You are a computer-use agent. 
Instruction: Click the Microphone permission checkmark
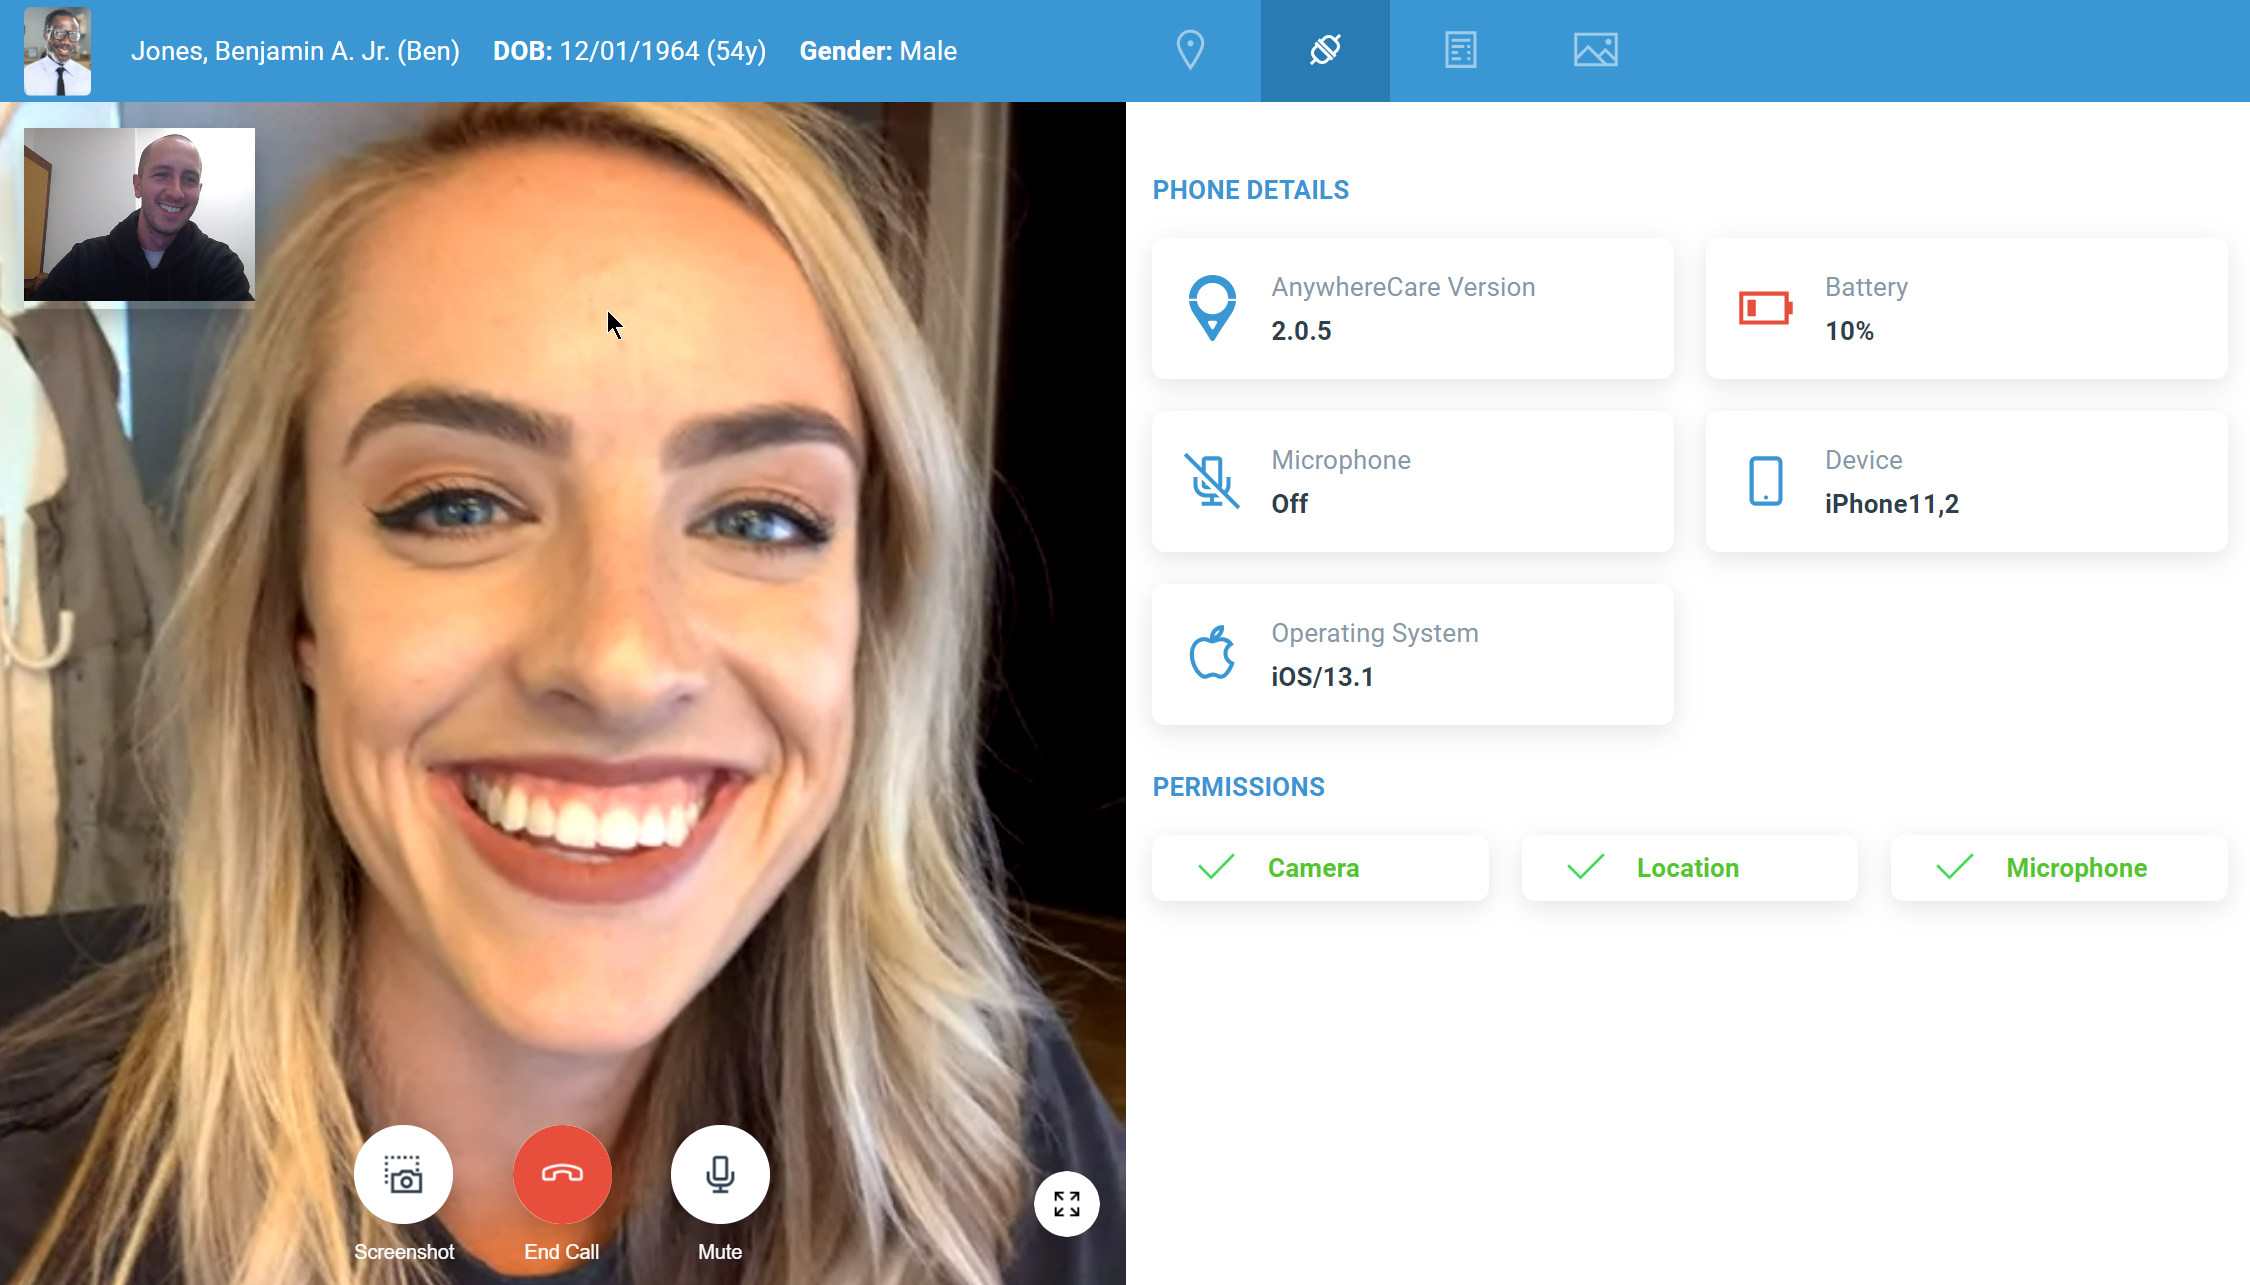[x=1954, y=867]
